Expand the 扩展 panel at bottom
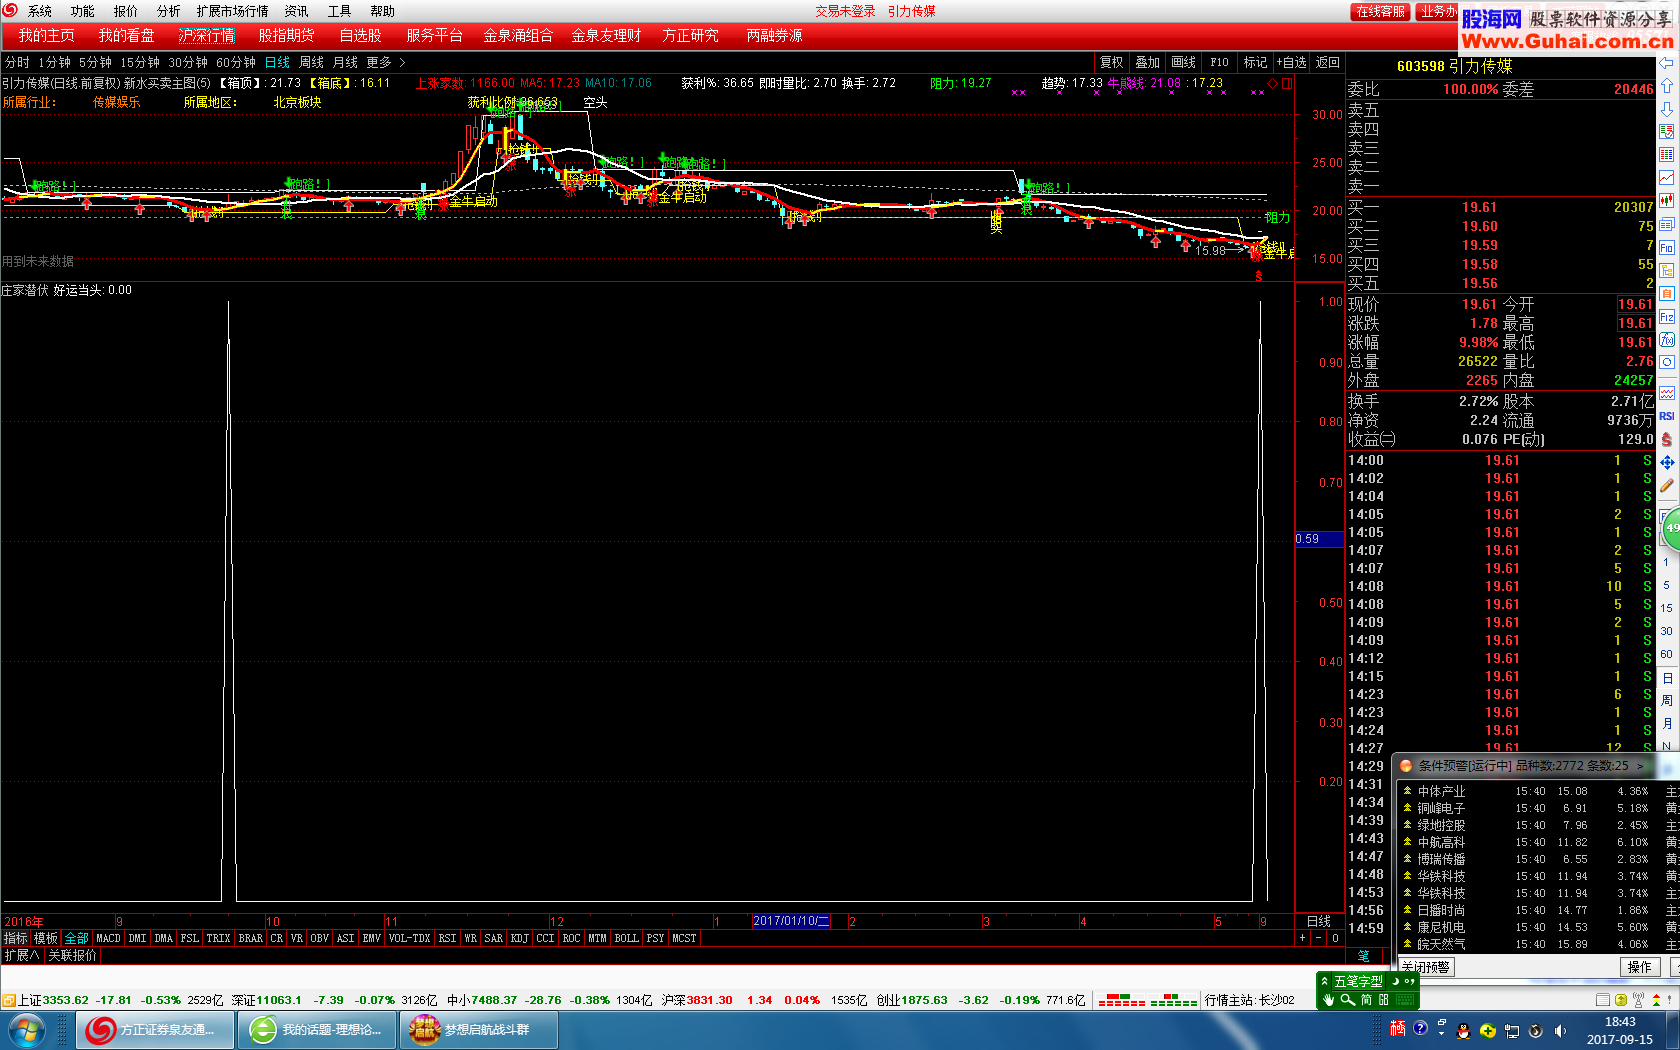 (x=21, y=955)
